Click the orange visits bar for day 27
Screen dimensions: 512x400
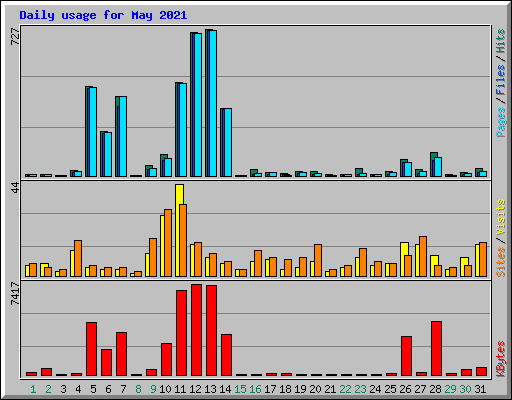pyautogui.click(x=423, y=256)
